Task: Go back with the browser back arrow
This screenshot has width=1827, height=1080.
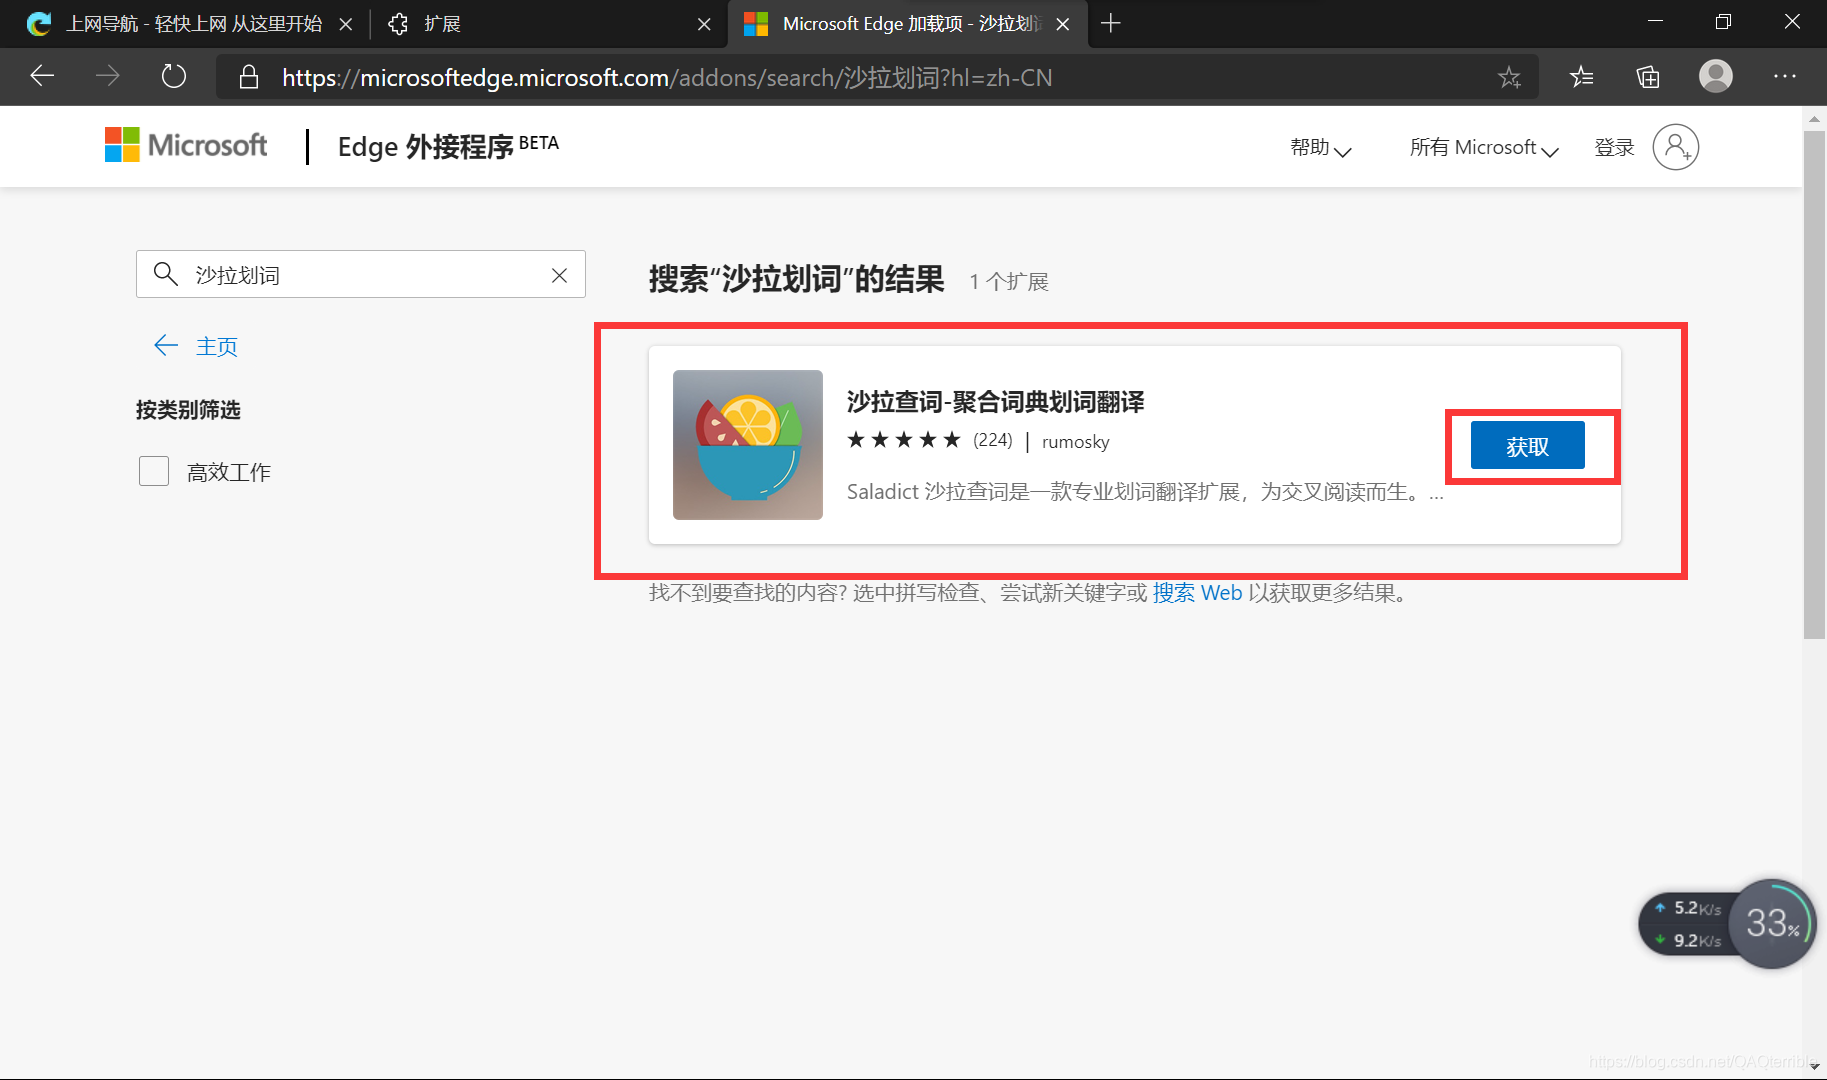Action: tap(42, 76)
